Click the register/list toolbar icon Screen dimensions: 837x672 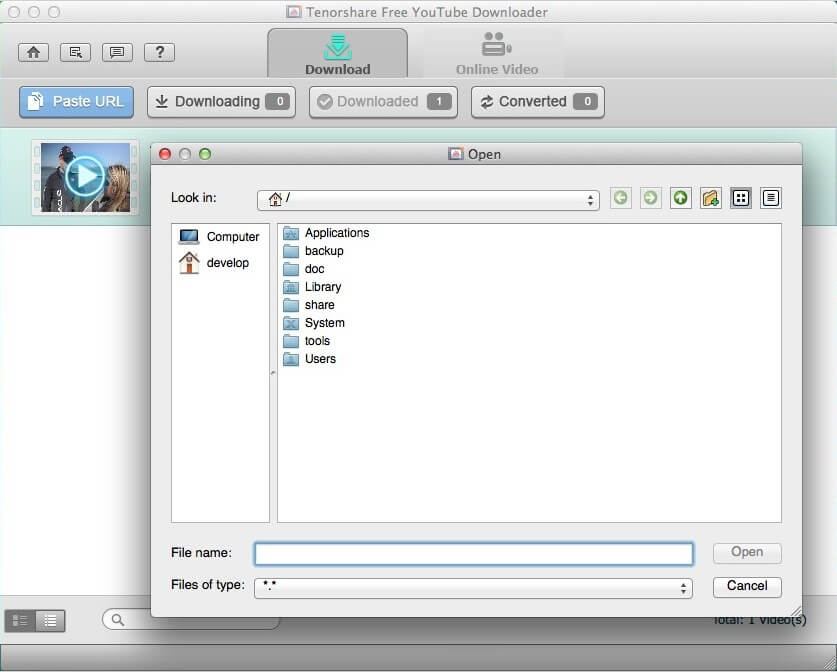[75, 52]
